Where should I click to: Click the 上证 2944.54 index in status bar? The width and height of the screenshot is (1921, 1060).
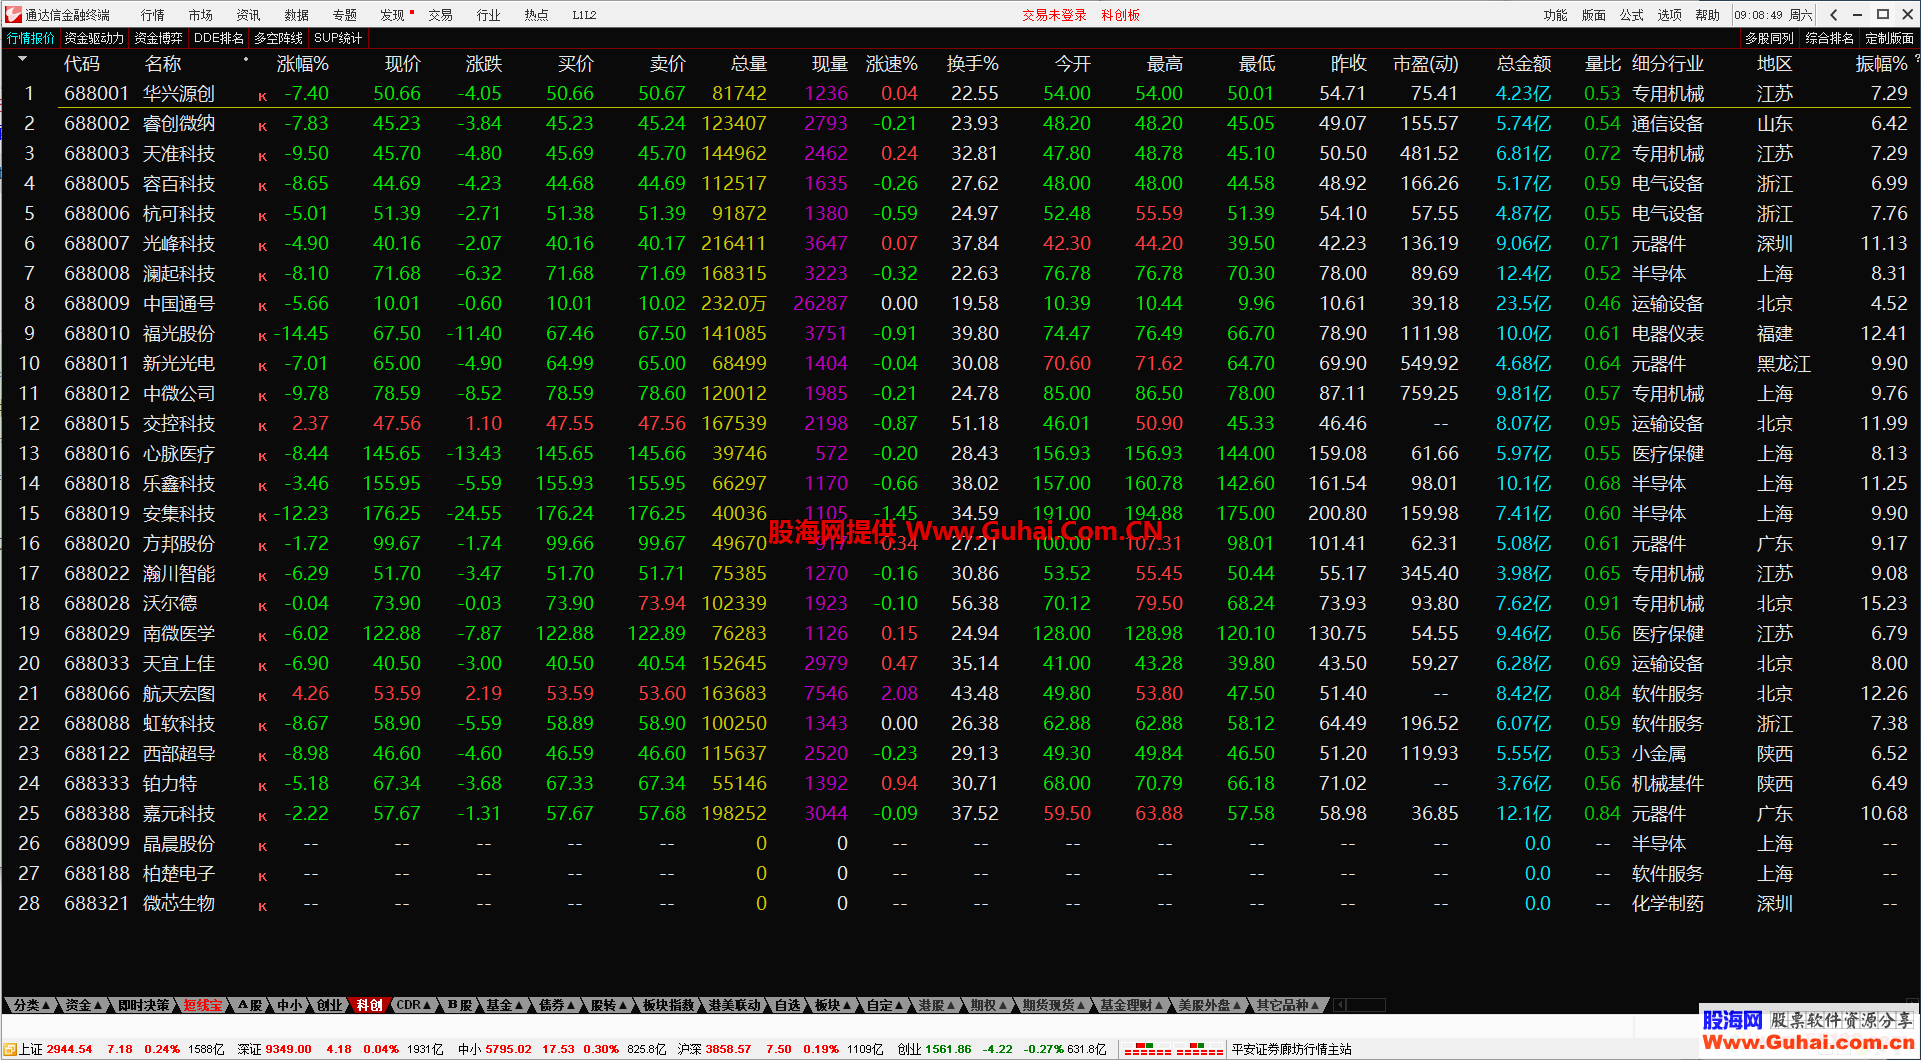[57, 1049]
